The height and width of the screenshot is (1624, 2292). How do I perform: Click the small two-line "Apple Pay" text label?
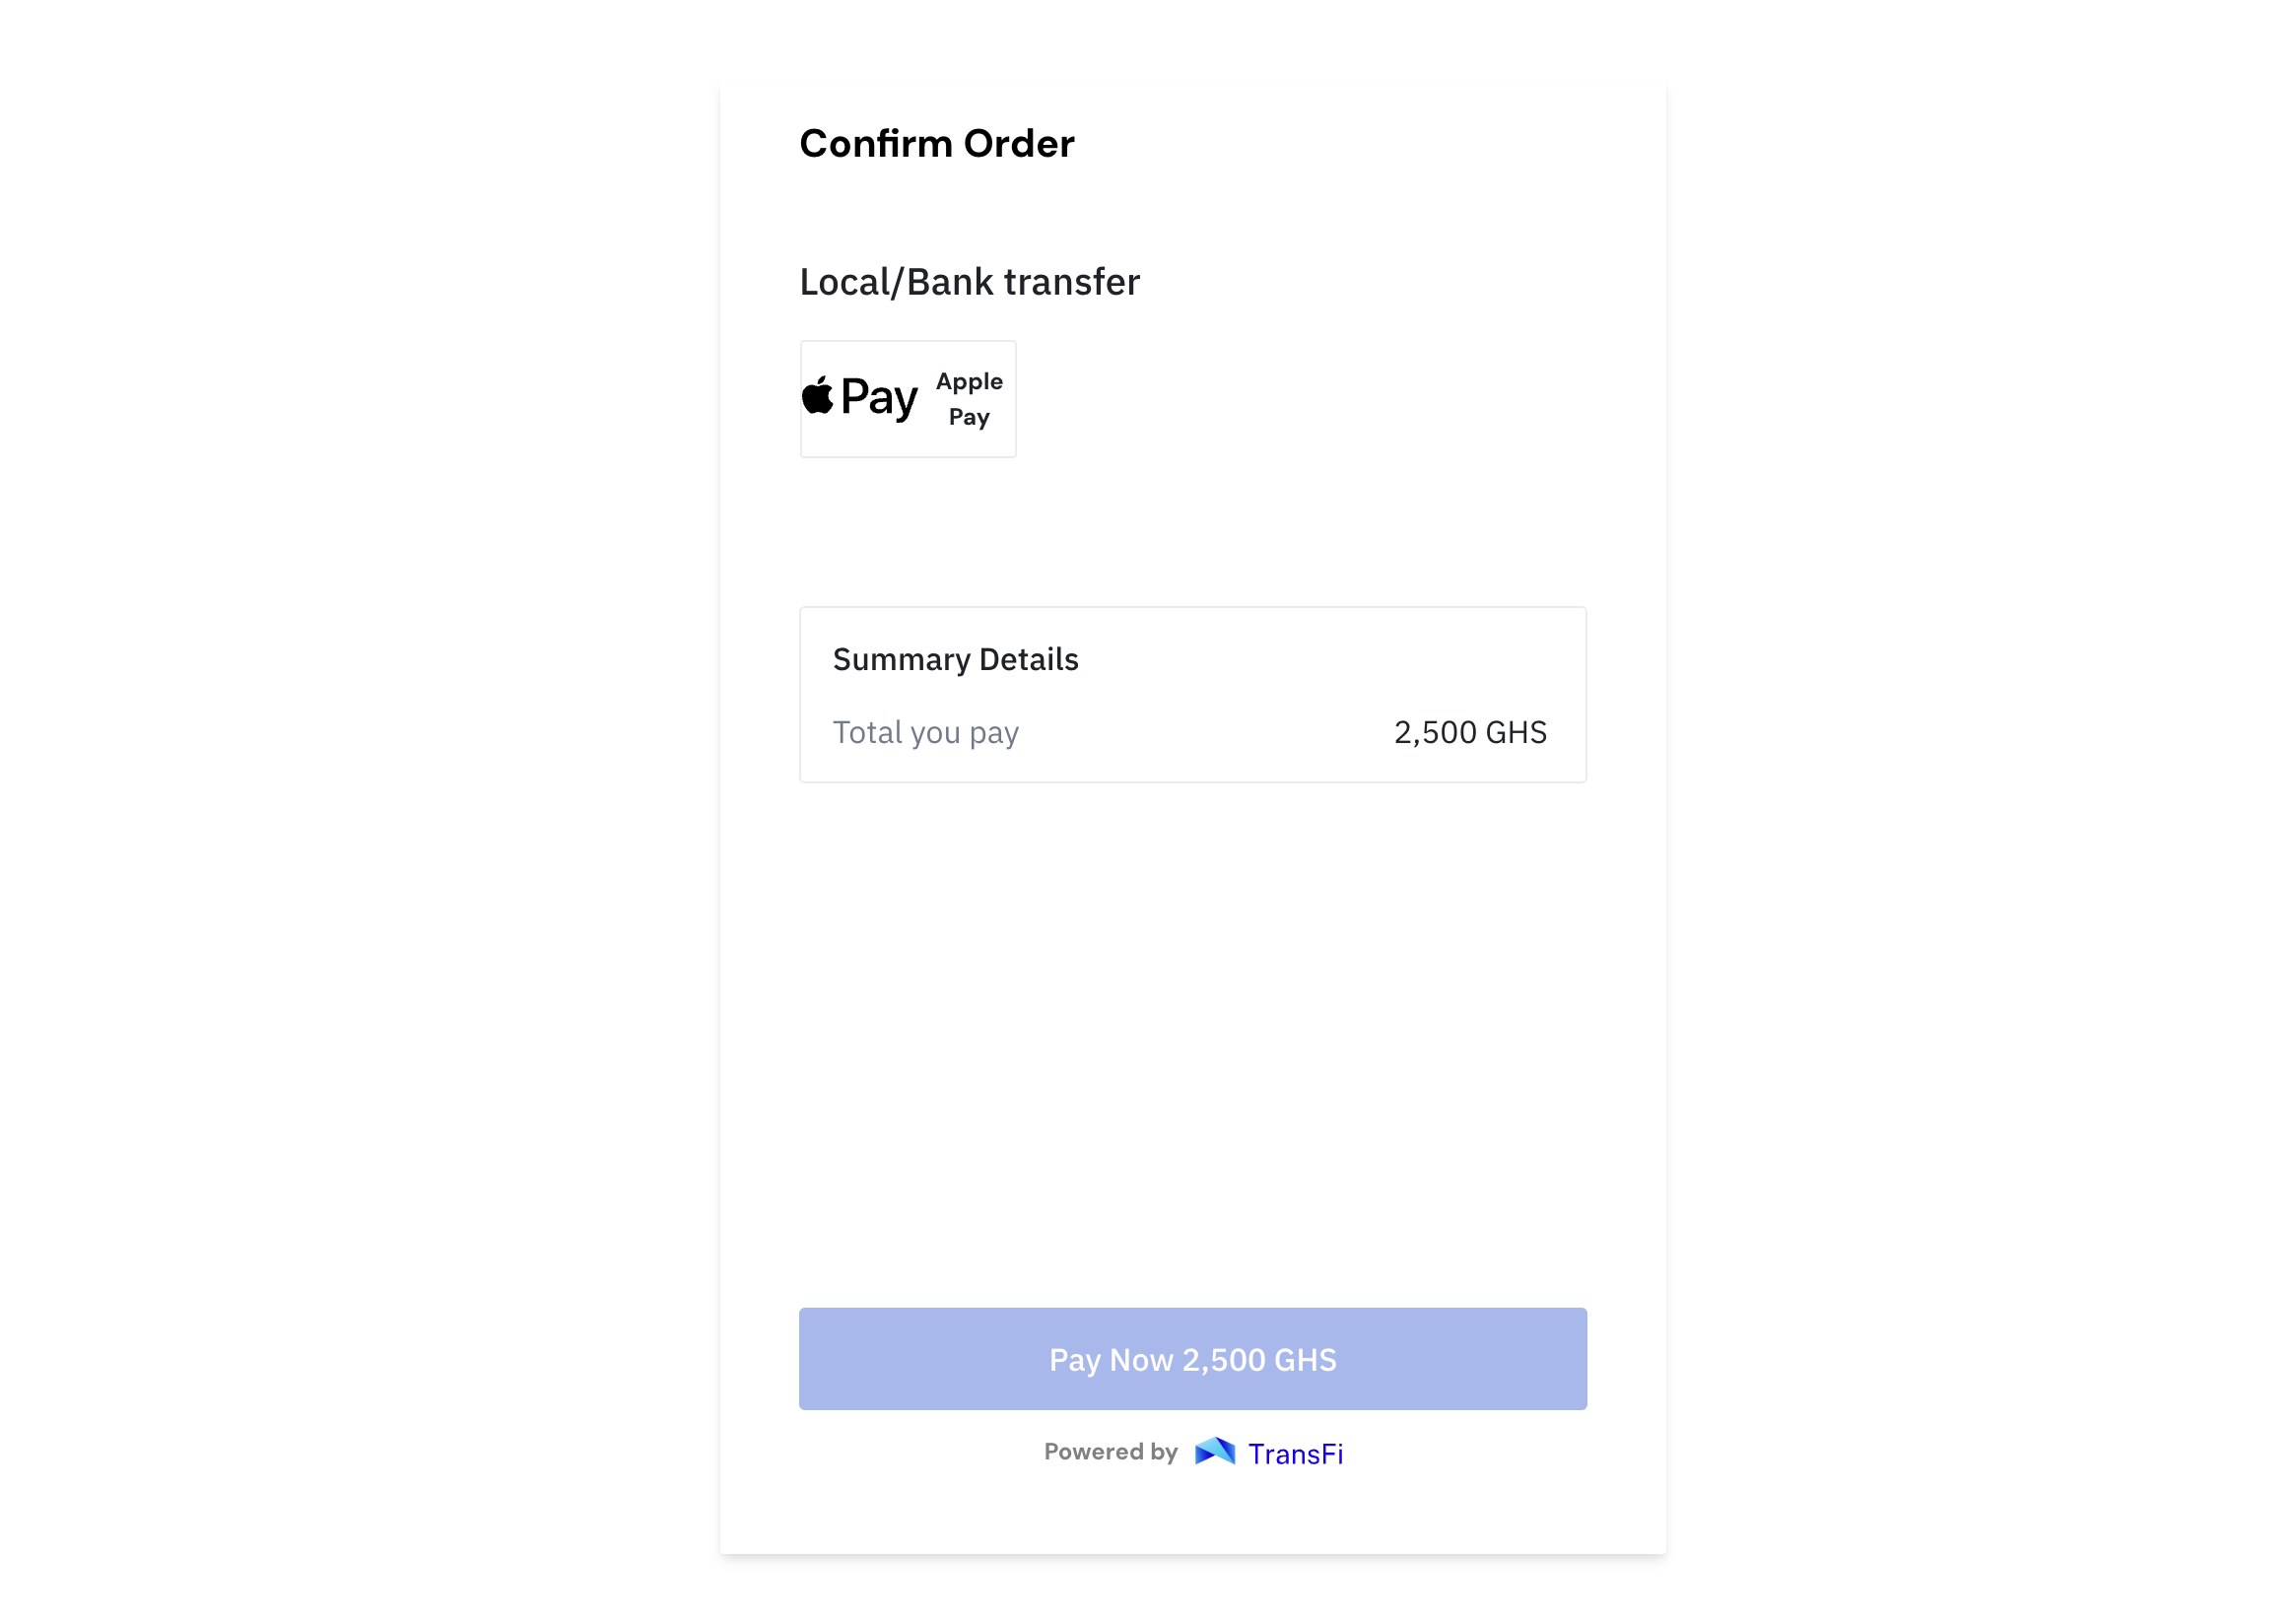click(969, 399)
